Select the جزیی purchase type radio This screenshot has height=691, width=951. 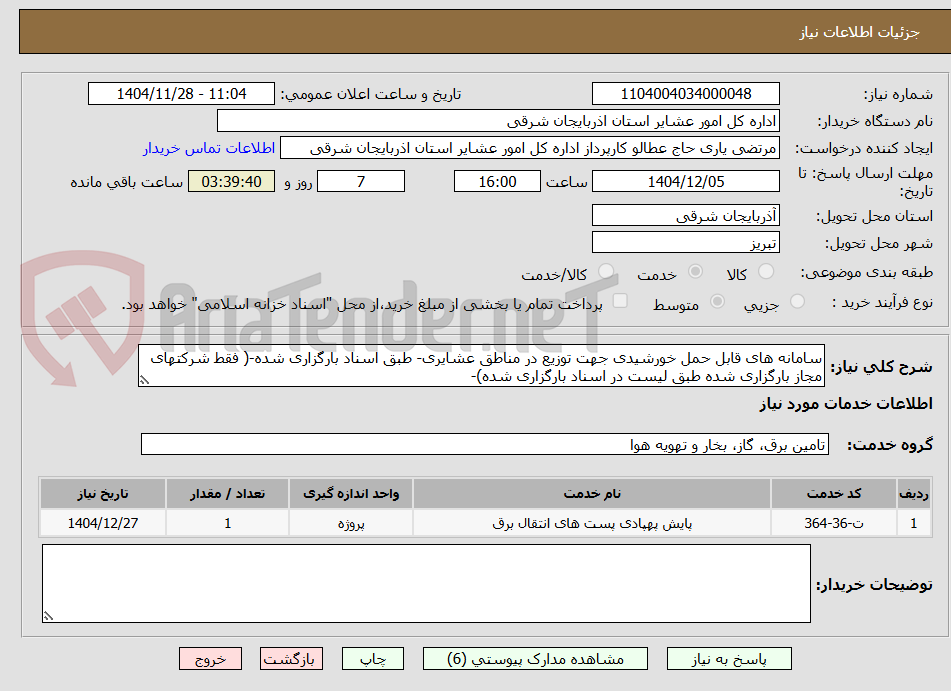click(797, 301)
